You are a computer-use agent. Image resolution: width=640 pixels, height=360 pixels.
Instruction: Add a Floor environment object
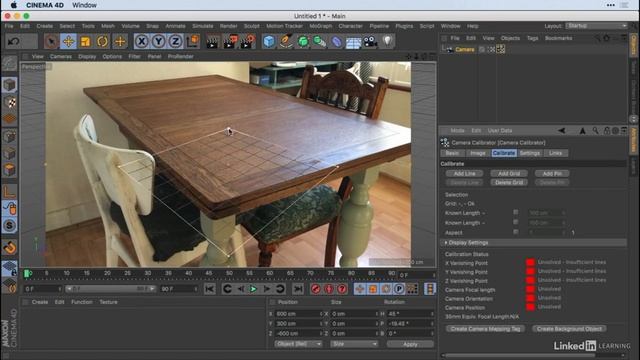tap(353, 42)
